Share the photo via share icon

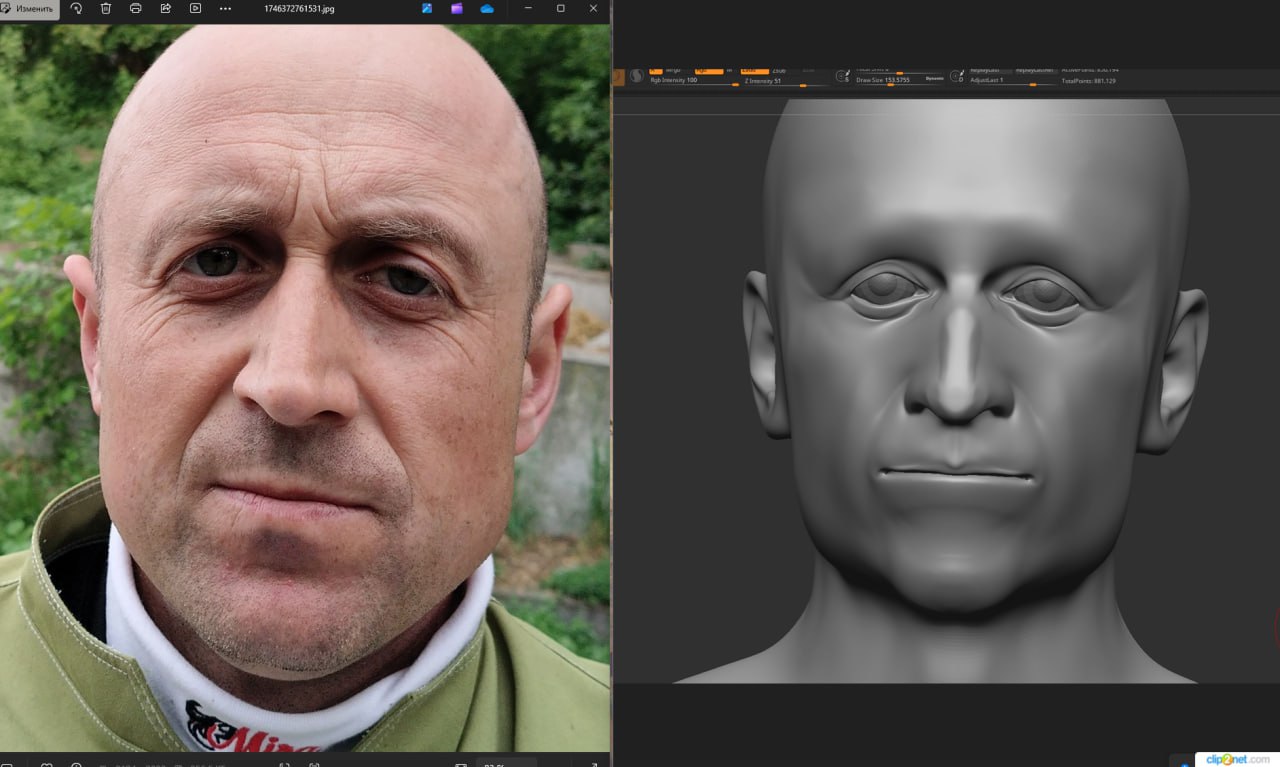pyautogui.click(x=166, y=8)
